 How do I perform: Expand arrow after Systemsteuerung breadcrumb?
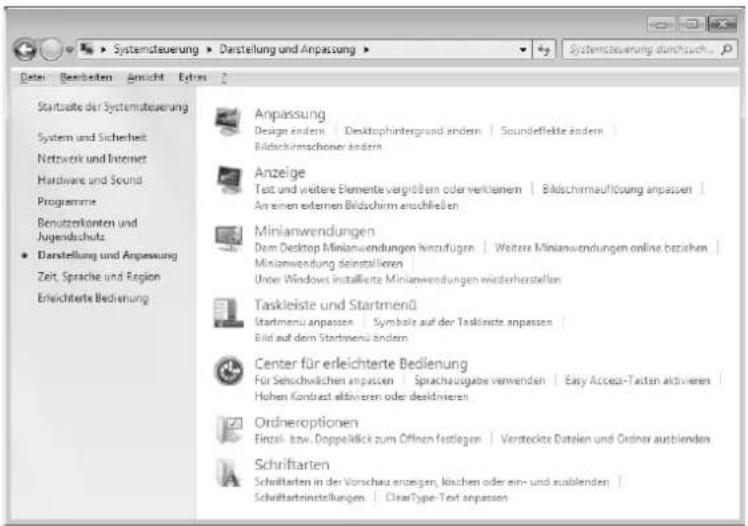coord(209,50)
